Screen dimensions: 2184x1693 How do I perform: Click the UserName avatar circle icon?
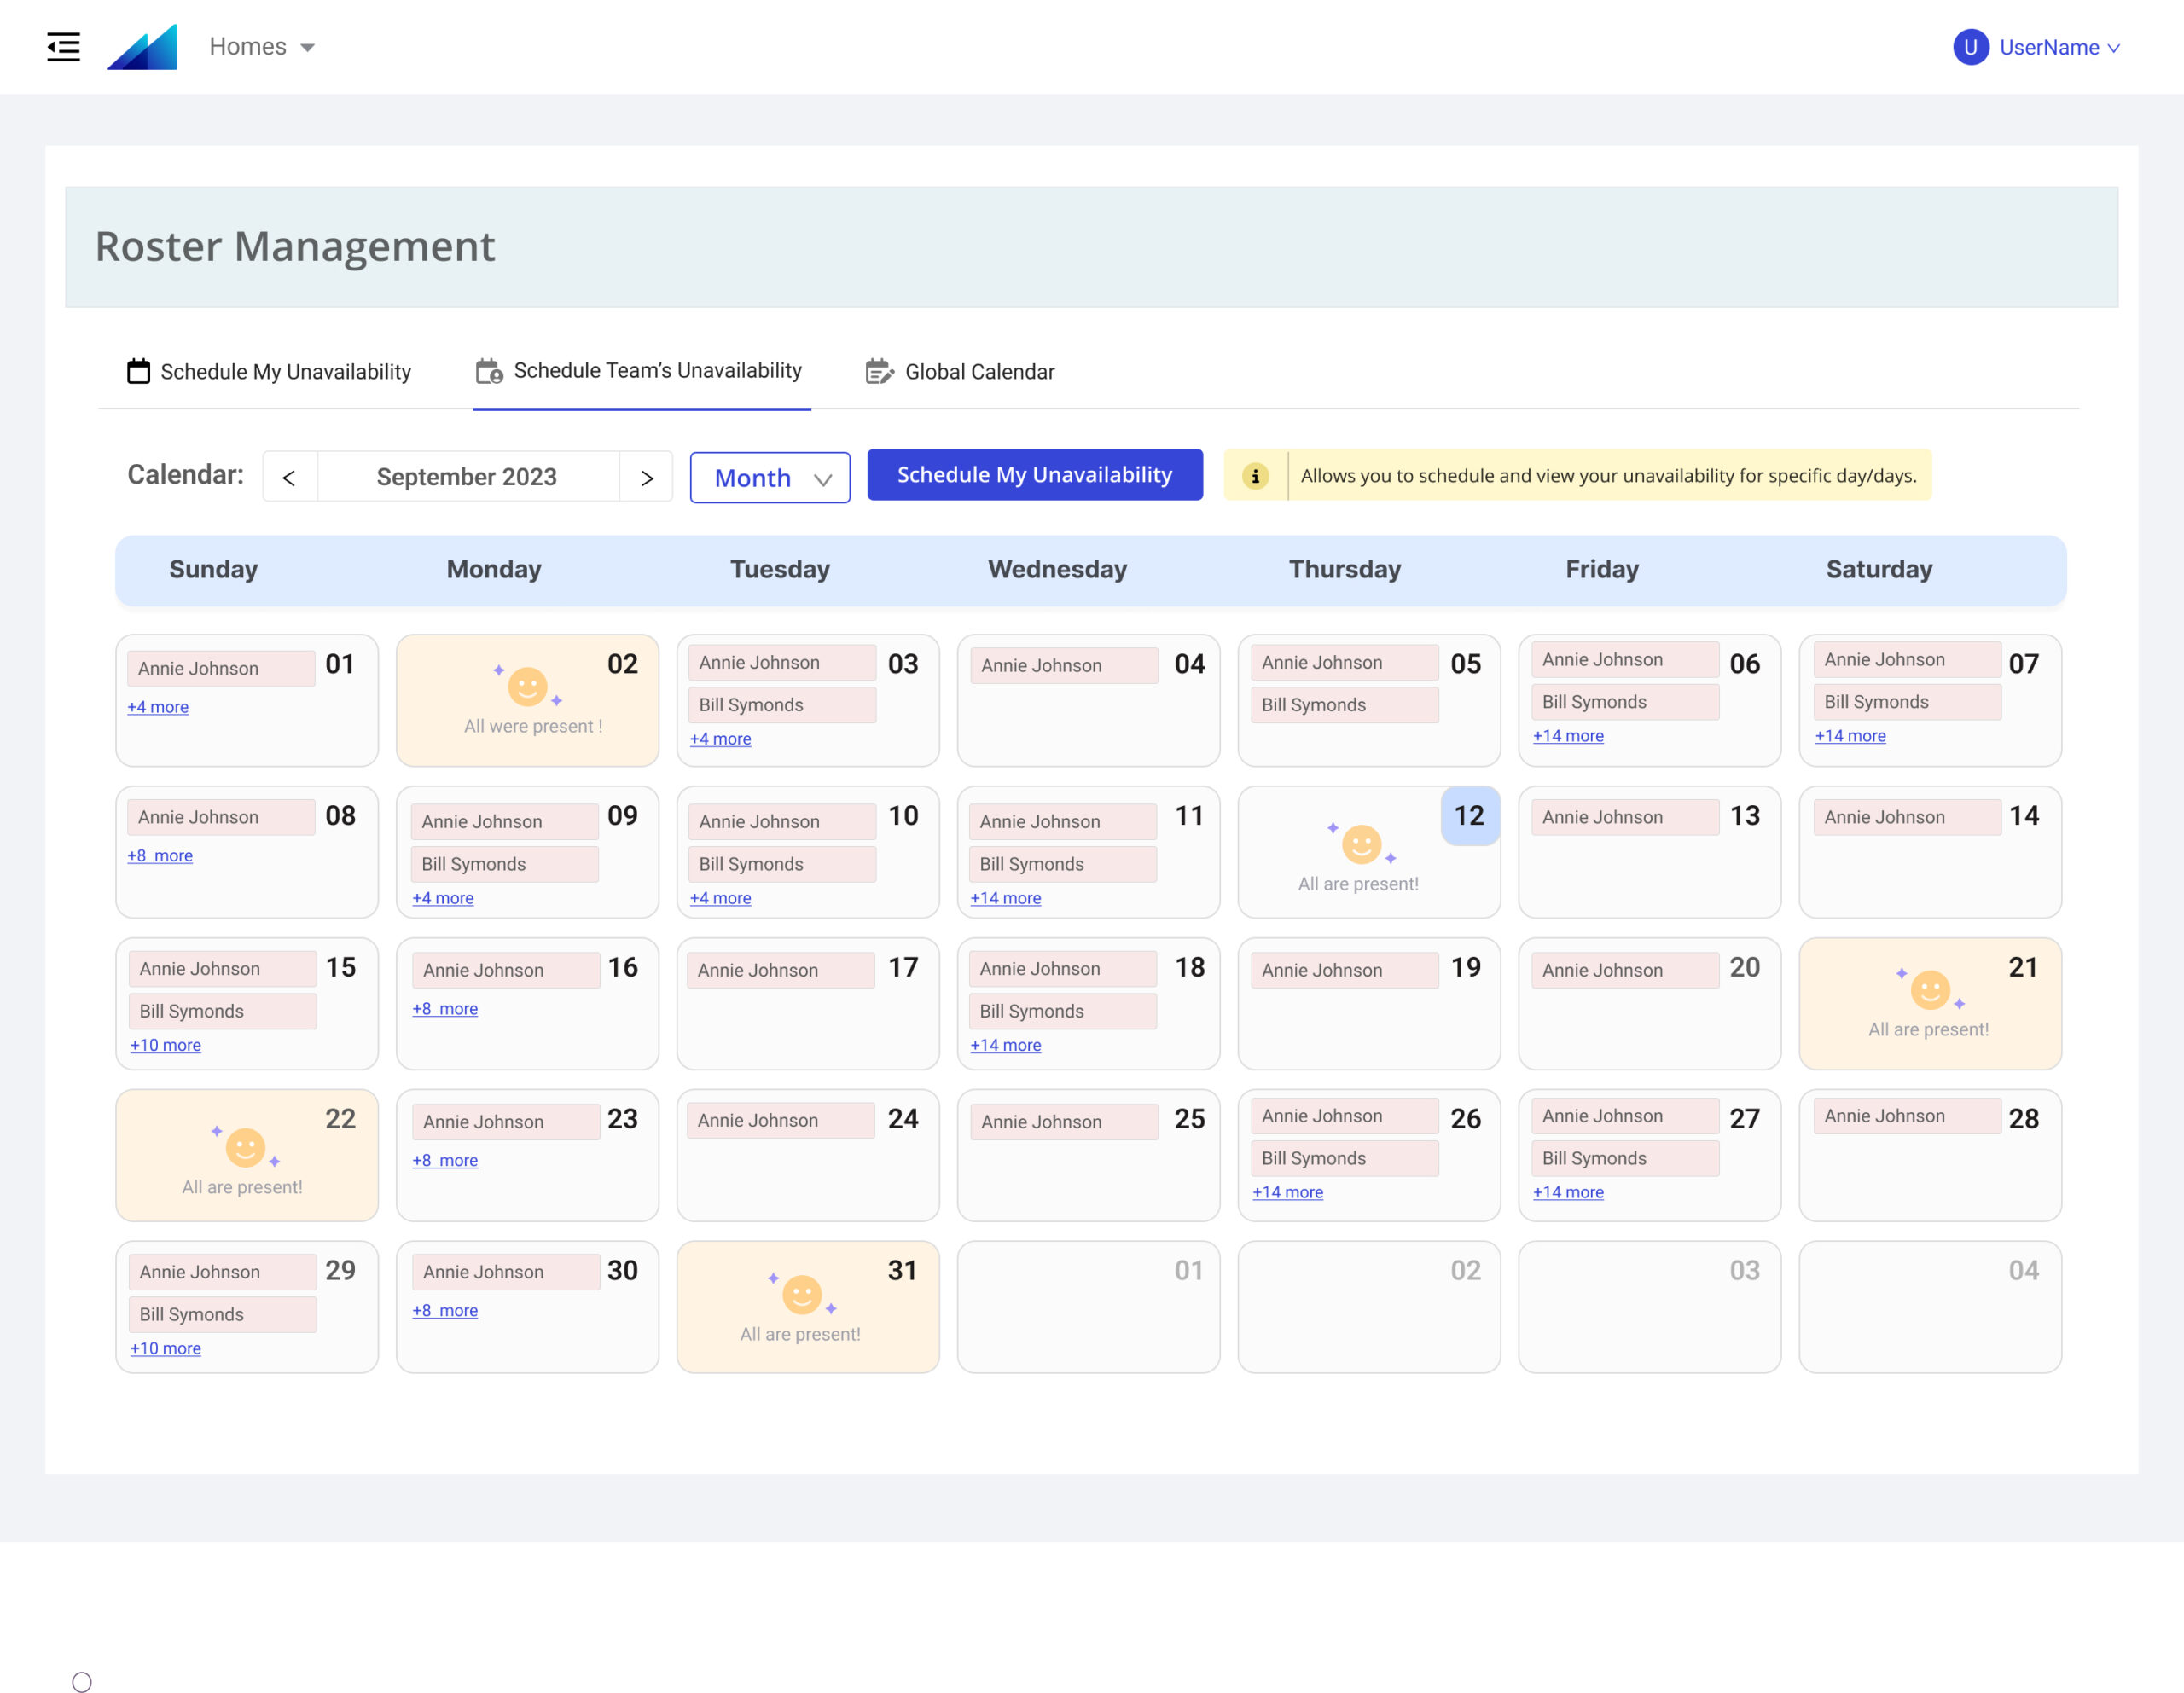click(1969, 47)
